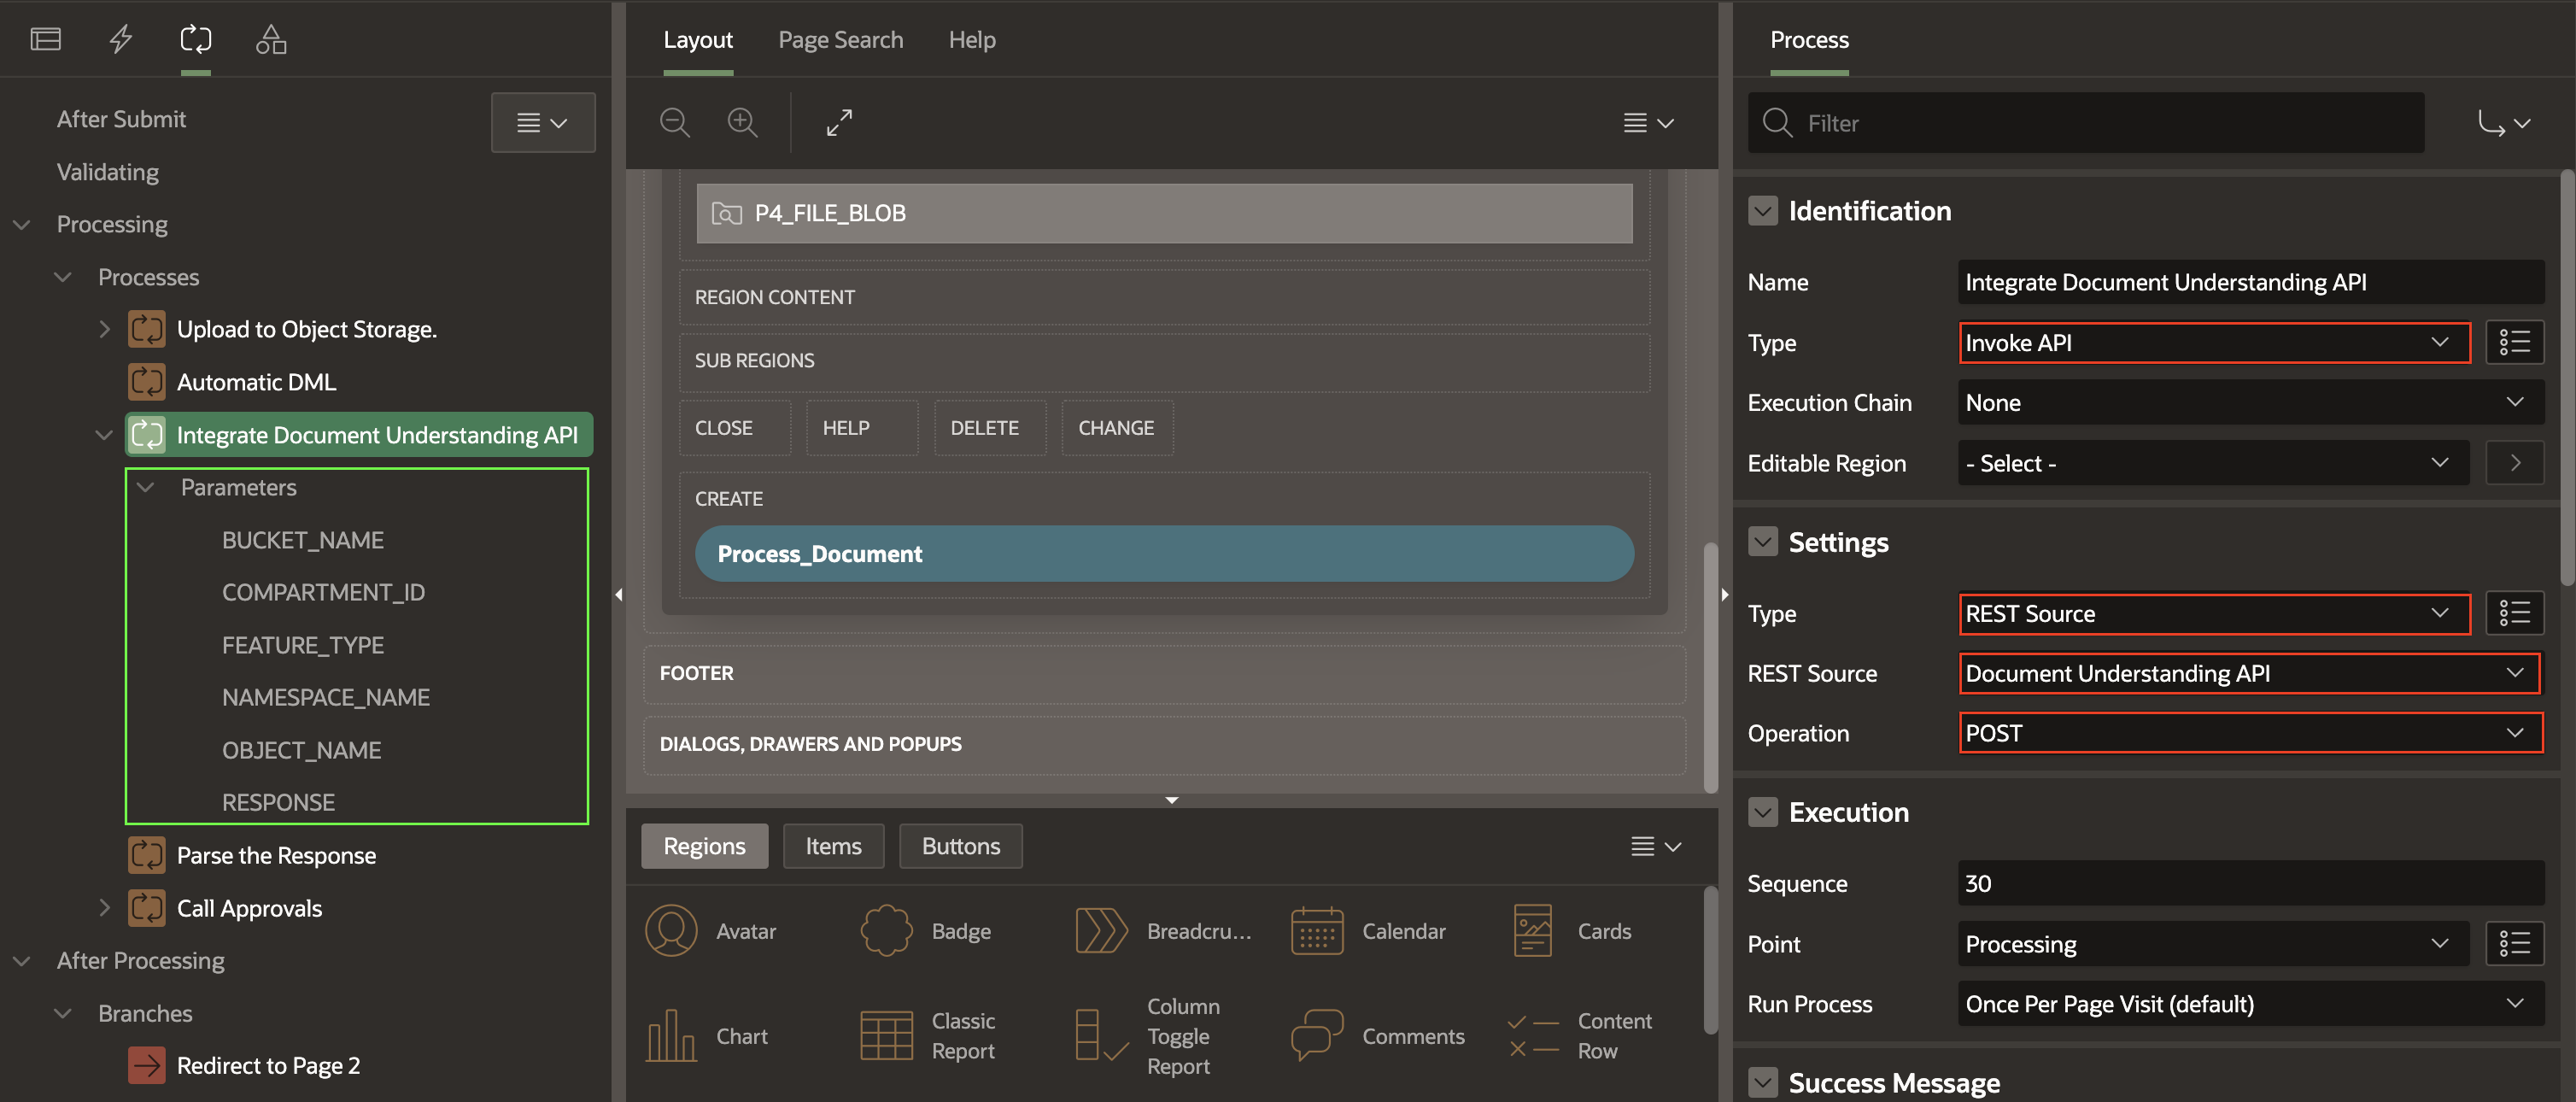Screen dimensions: 2576x1102
Task: Switch to the Page Search tab
Action: tap(840, 40)
